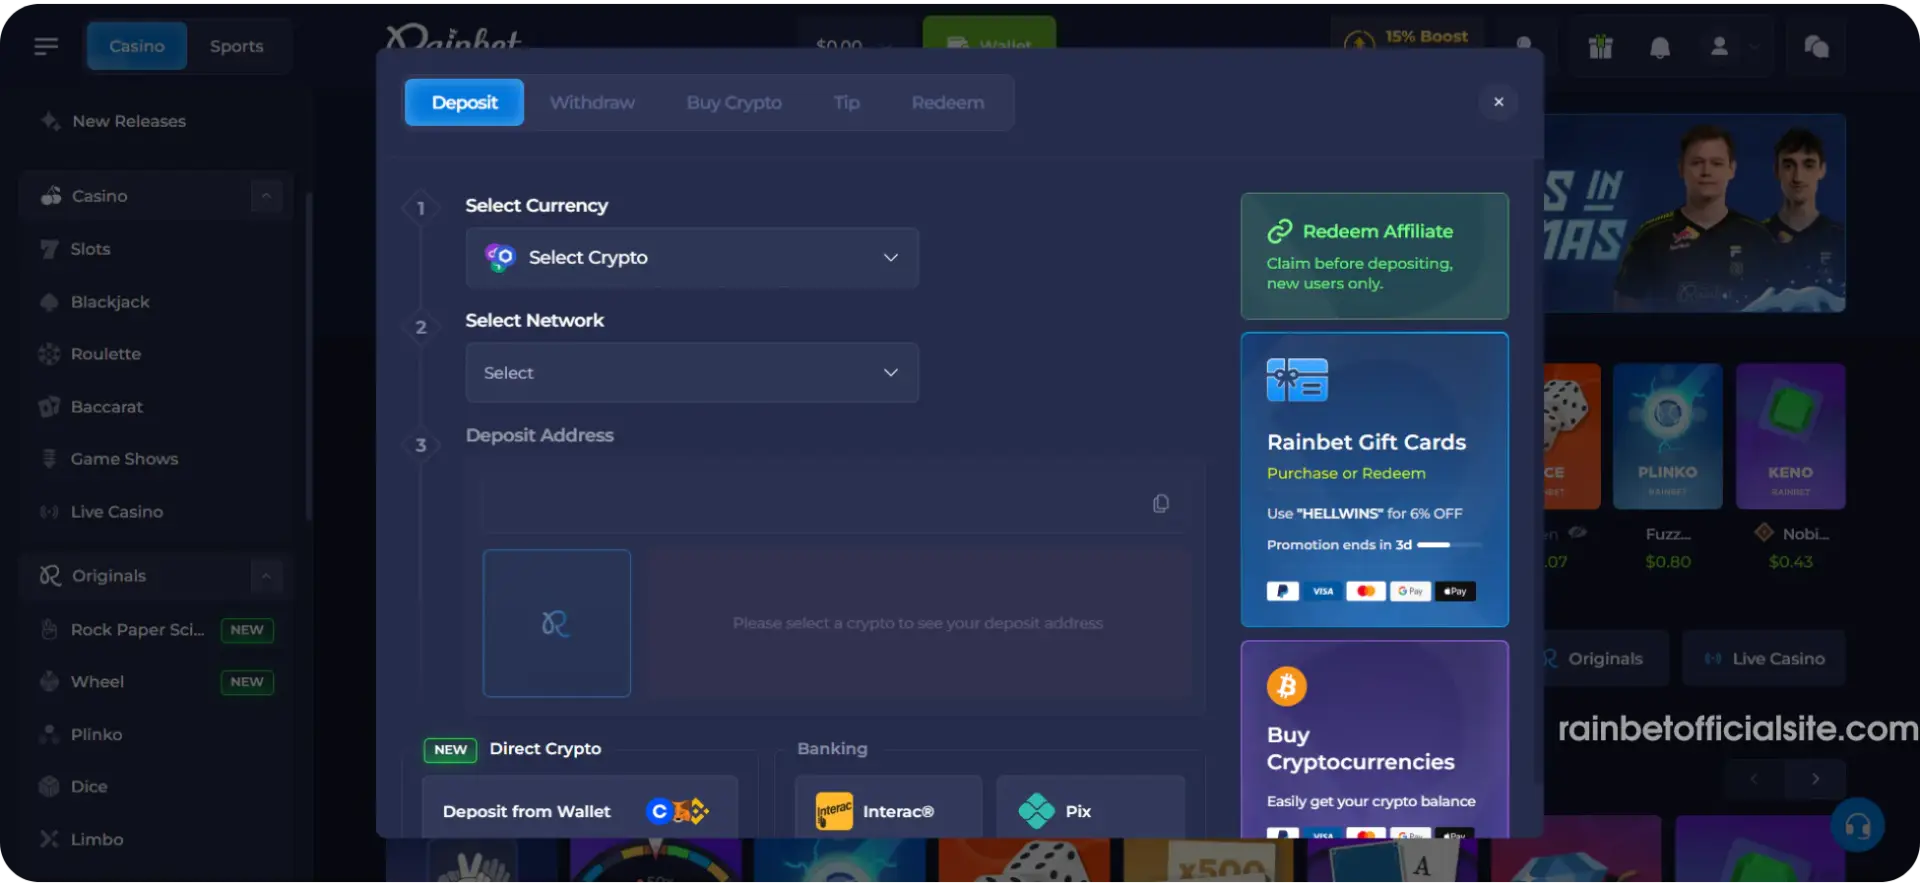Click the next carousel arrow
The height and width of the screenshot is (886, 1920).
1816,779
